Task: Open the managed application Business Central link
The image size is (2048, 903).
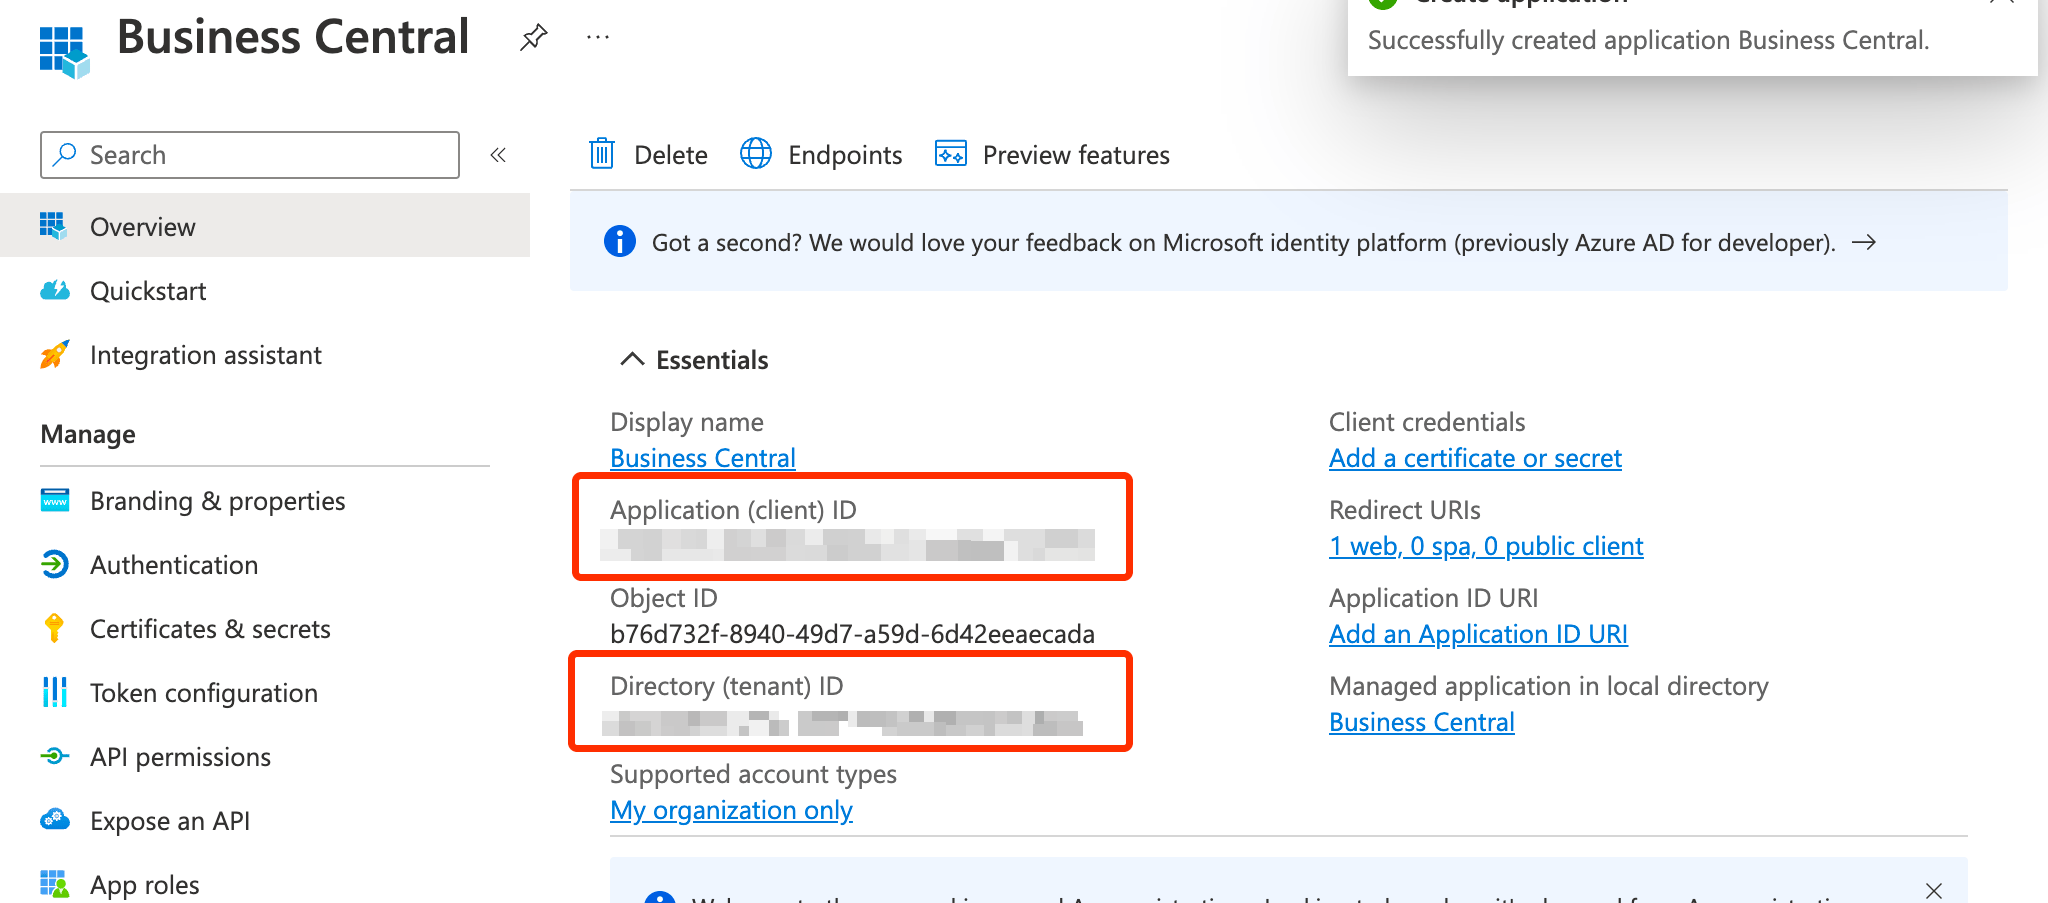Action: tap(1422, 722)
